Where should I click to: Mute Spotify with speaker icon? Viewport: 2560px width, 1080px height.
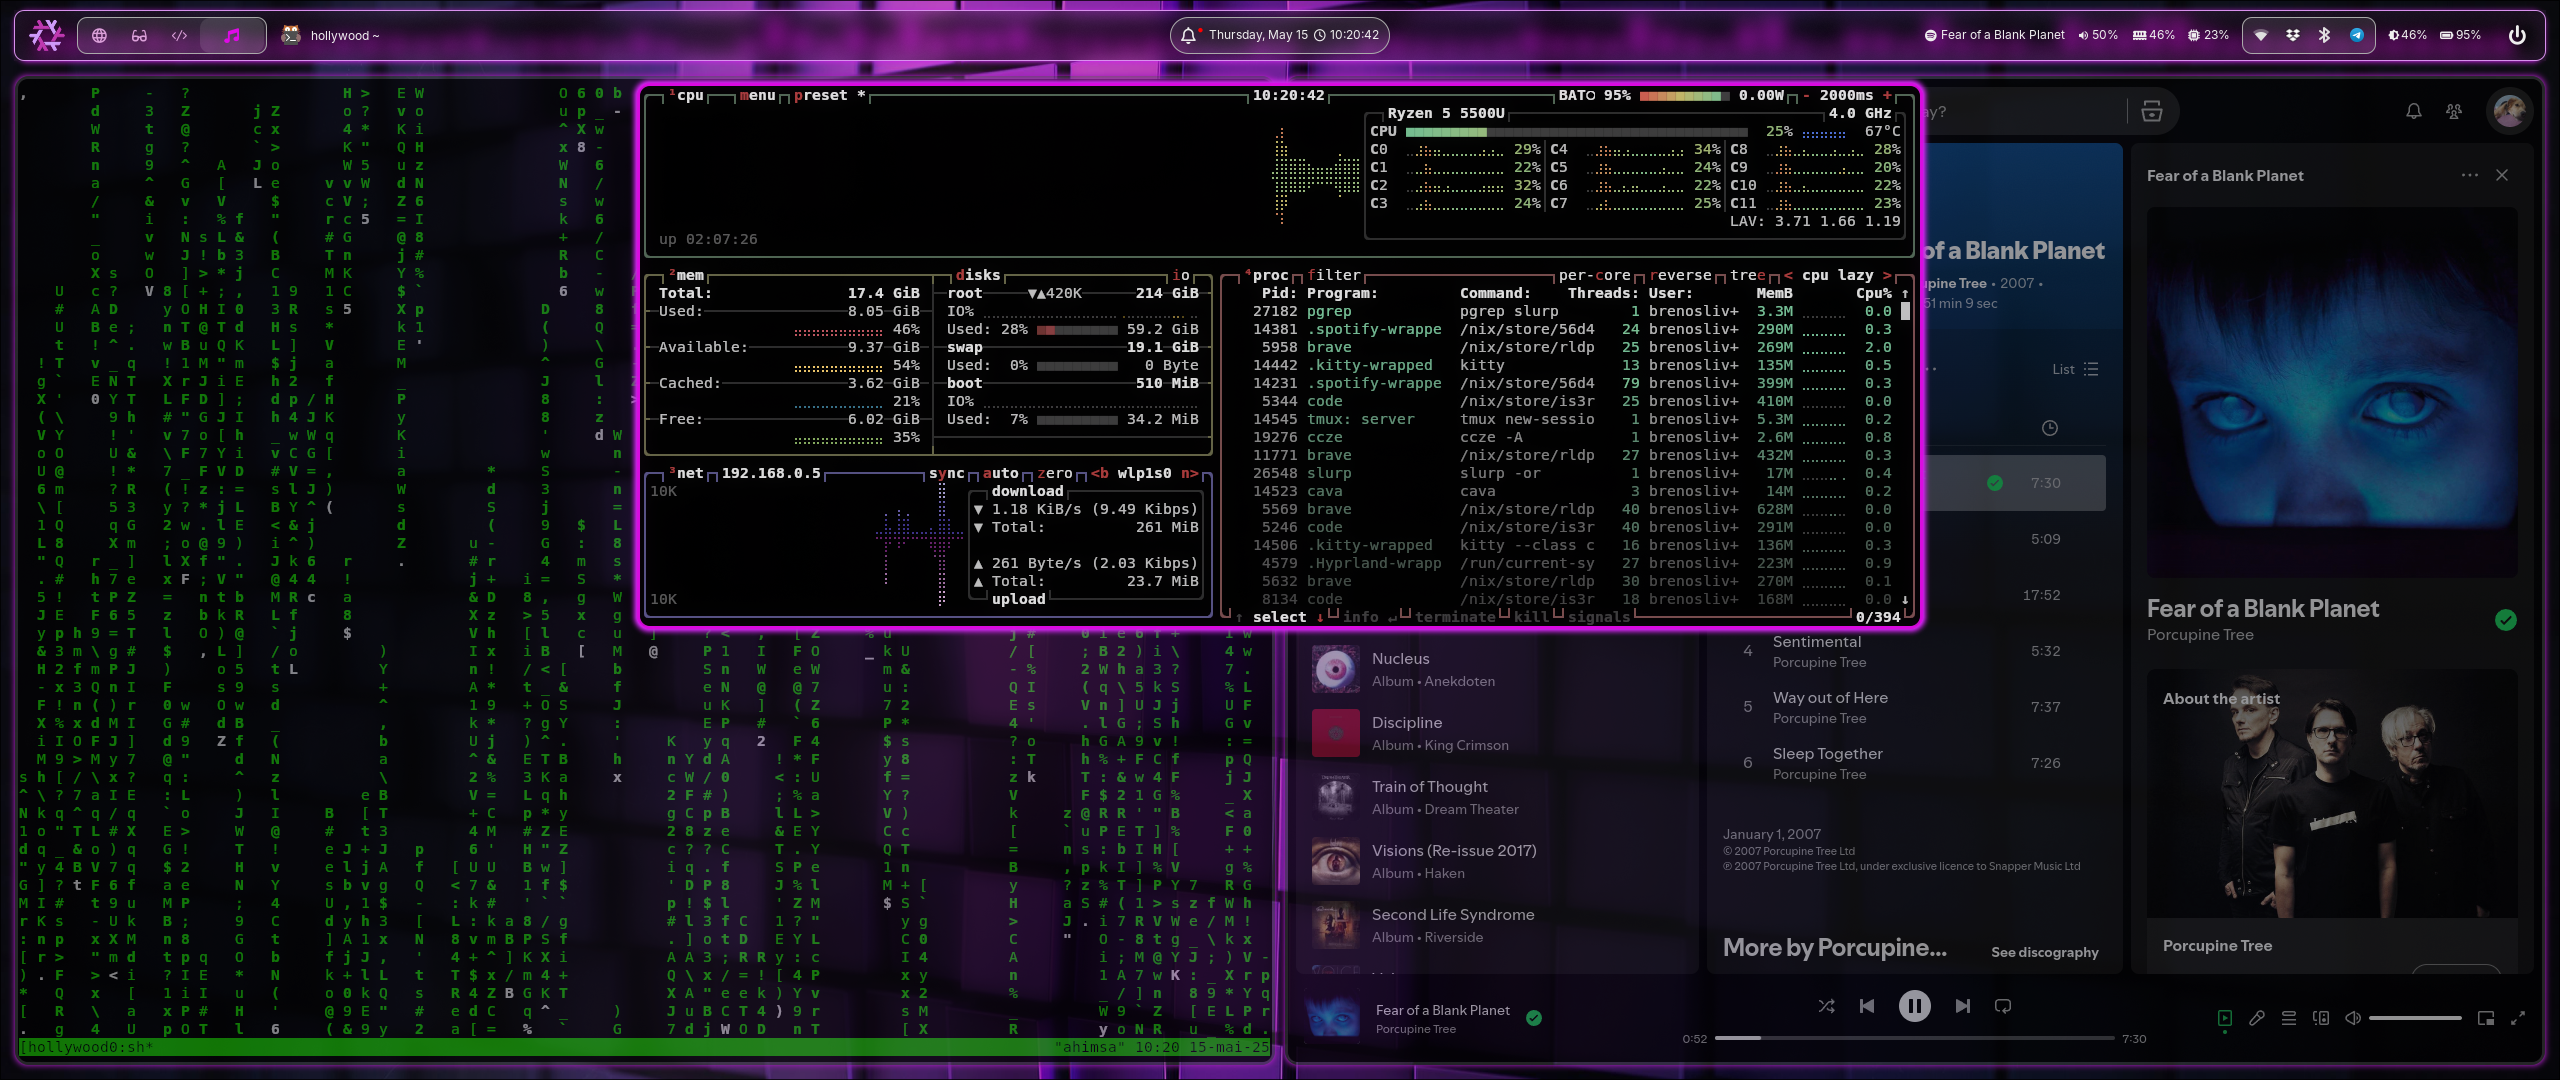2353,1018
